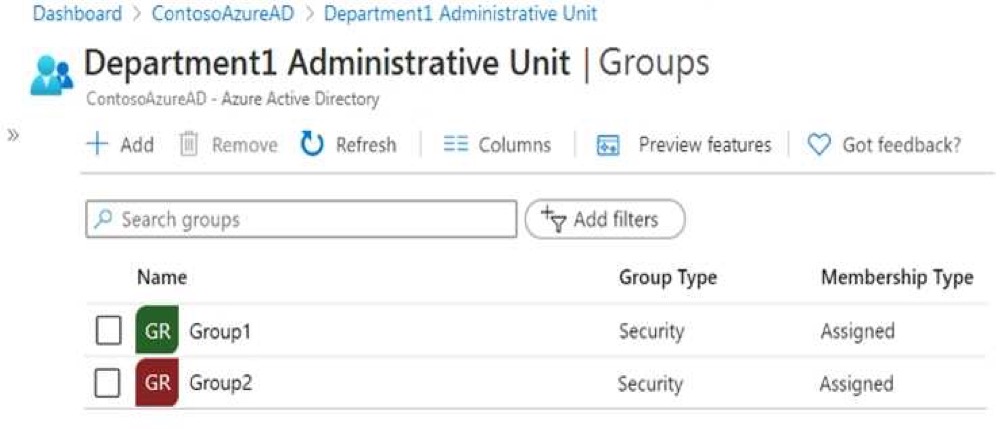Click ContosoAzureAD - Azure Active Directory subtitle
This screenshot has height=429, width=1008.
point(233,99)
